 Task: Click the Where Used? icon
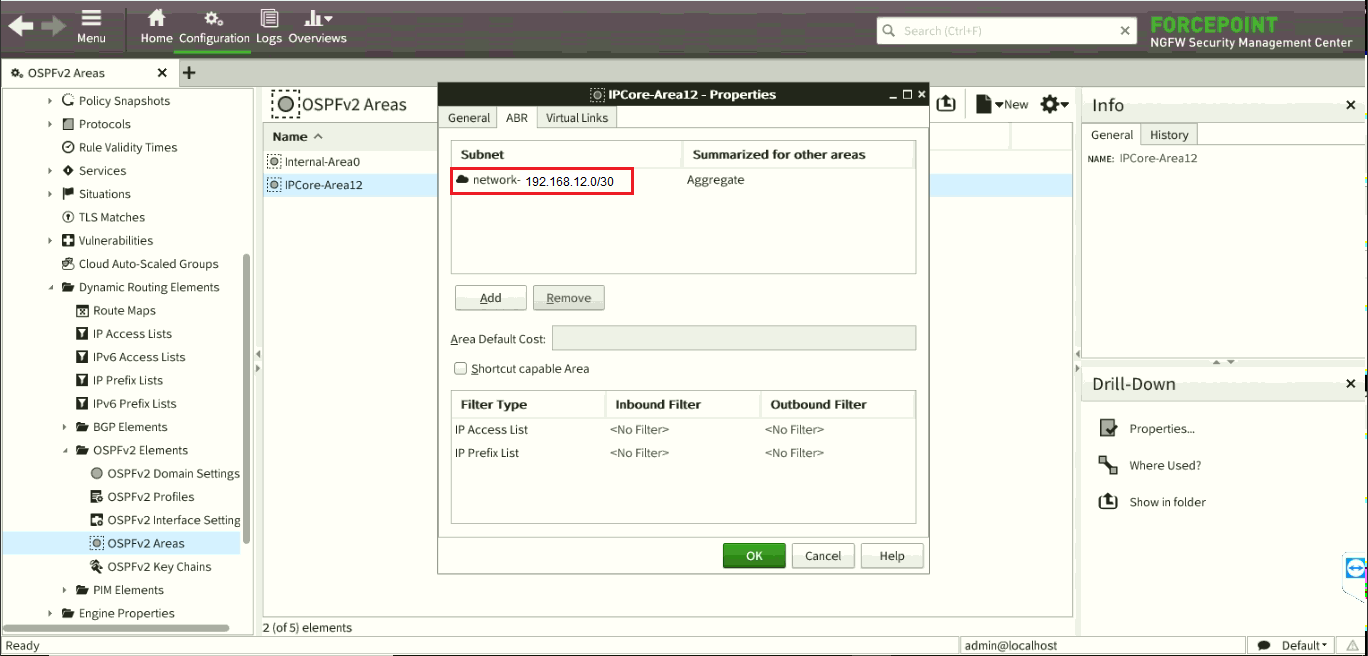tap(1108, 465)
